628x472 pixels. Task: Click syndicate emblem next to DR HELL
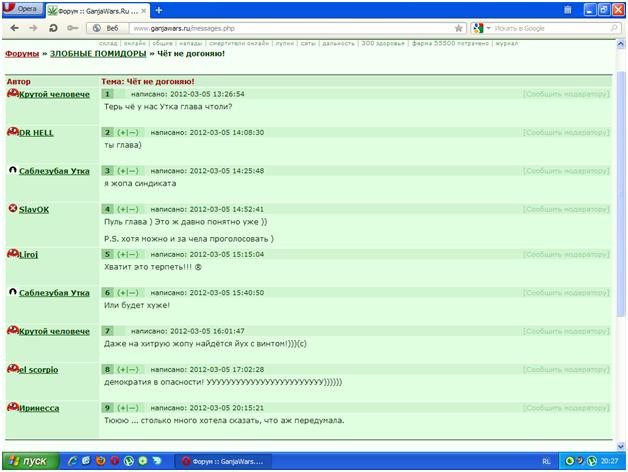[13, 131]
